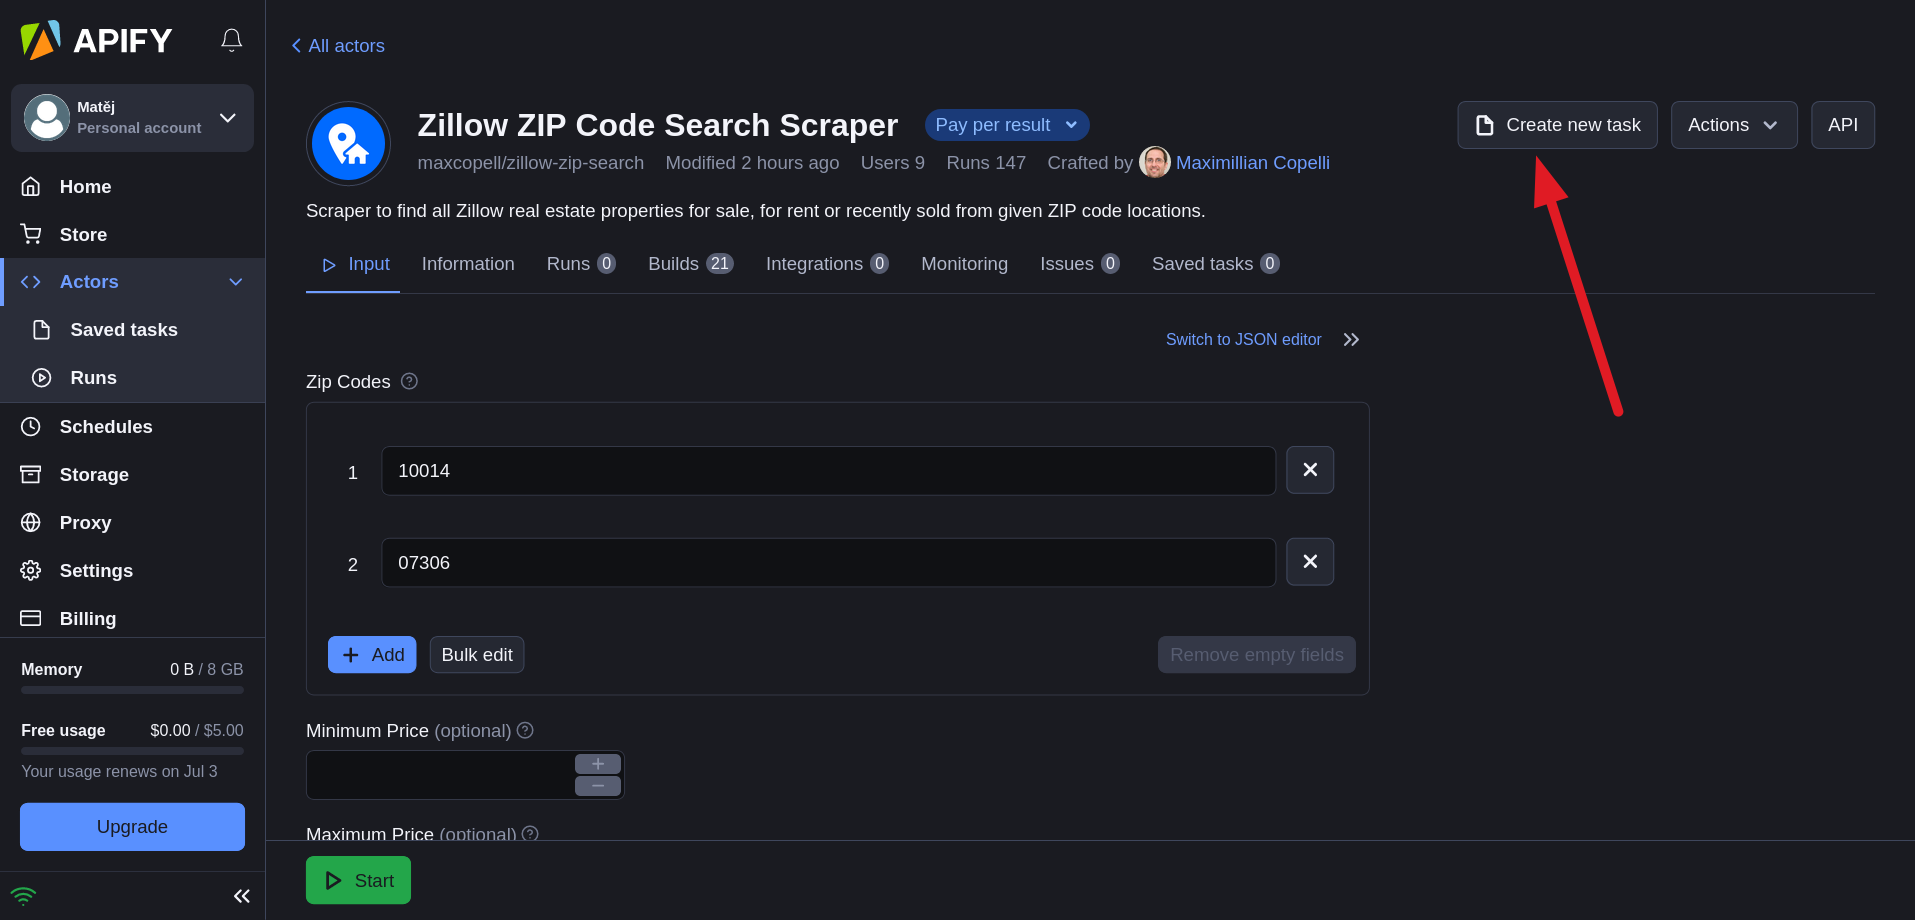
Task: Click the Store cart icon
Action: pos(31,234)
